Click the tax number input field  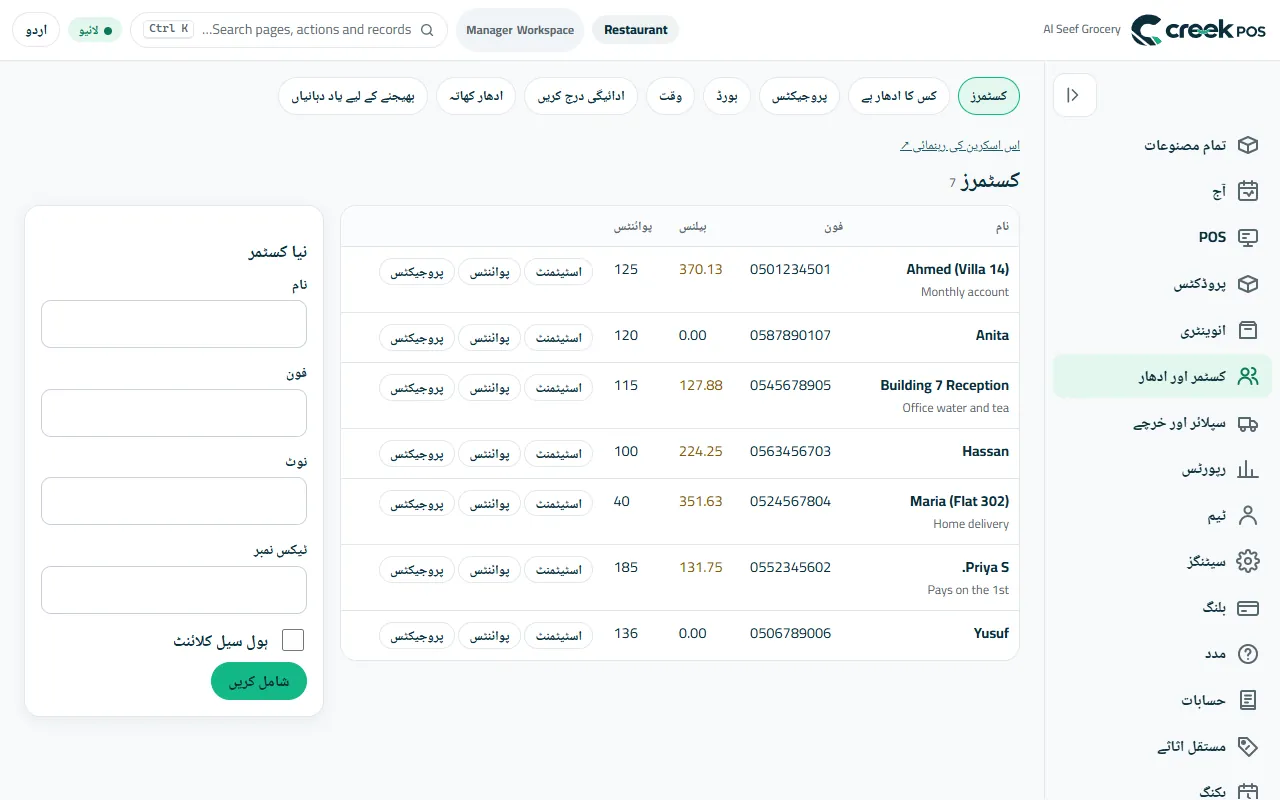point(174,590)
